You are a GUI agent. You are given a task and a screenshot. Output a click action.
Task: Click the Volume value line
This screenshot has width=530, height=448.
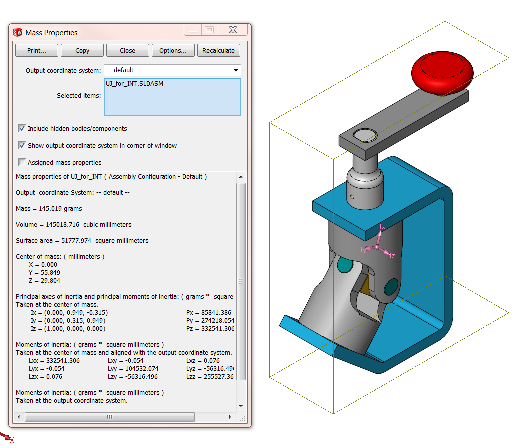pyautogui.click(x=73, y=225)
